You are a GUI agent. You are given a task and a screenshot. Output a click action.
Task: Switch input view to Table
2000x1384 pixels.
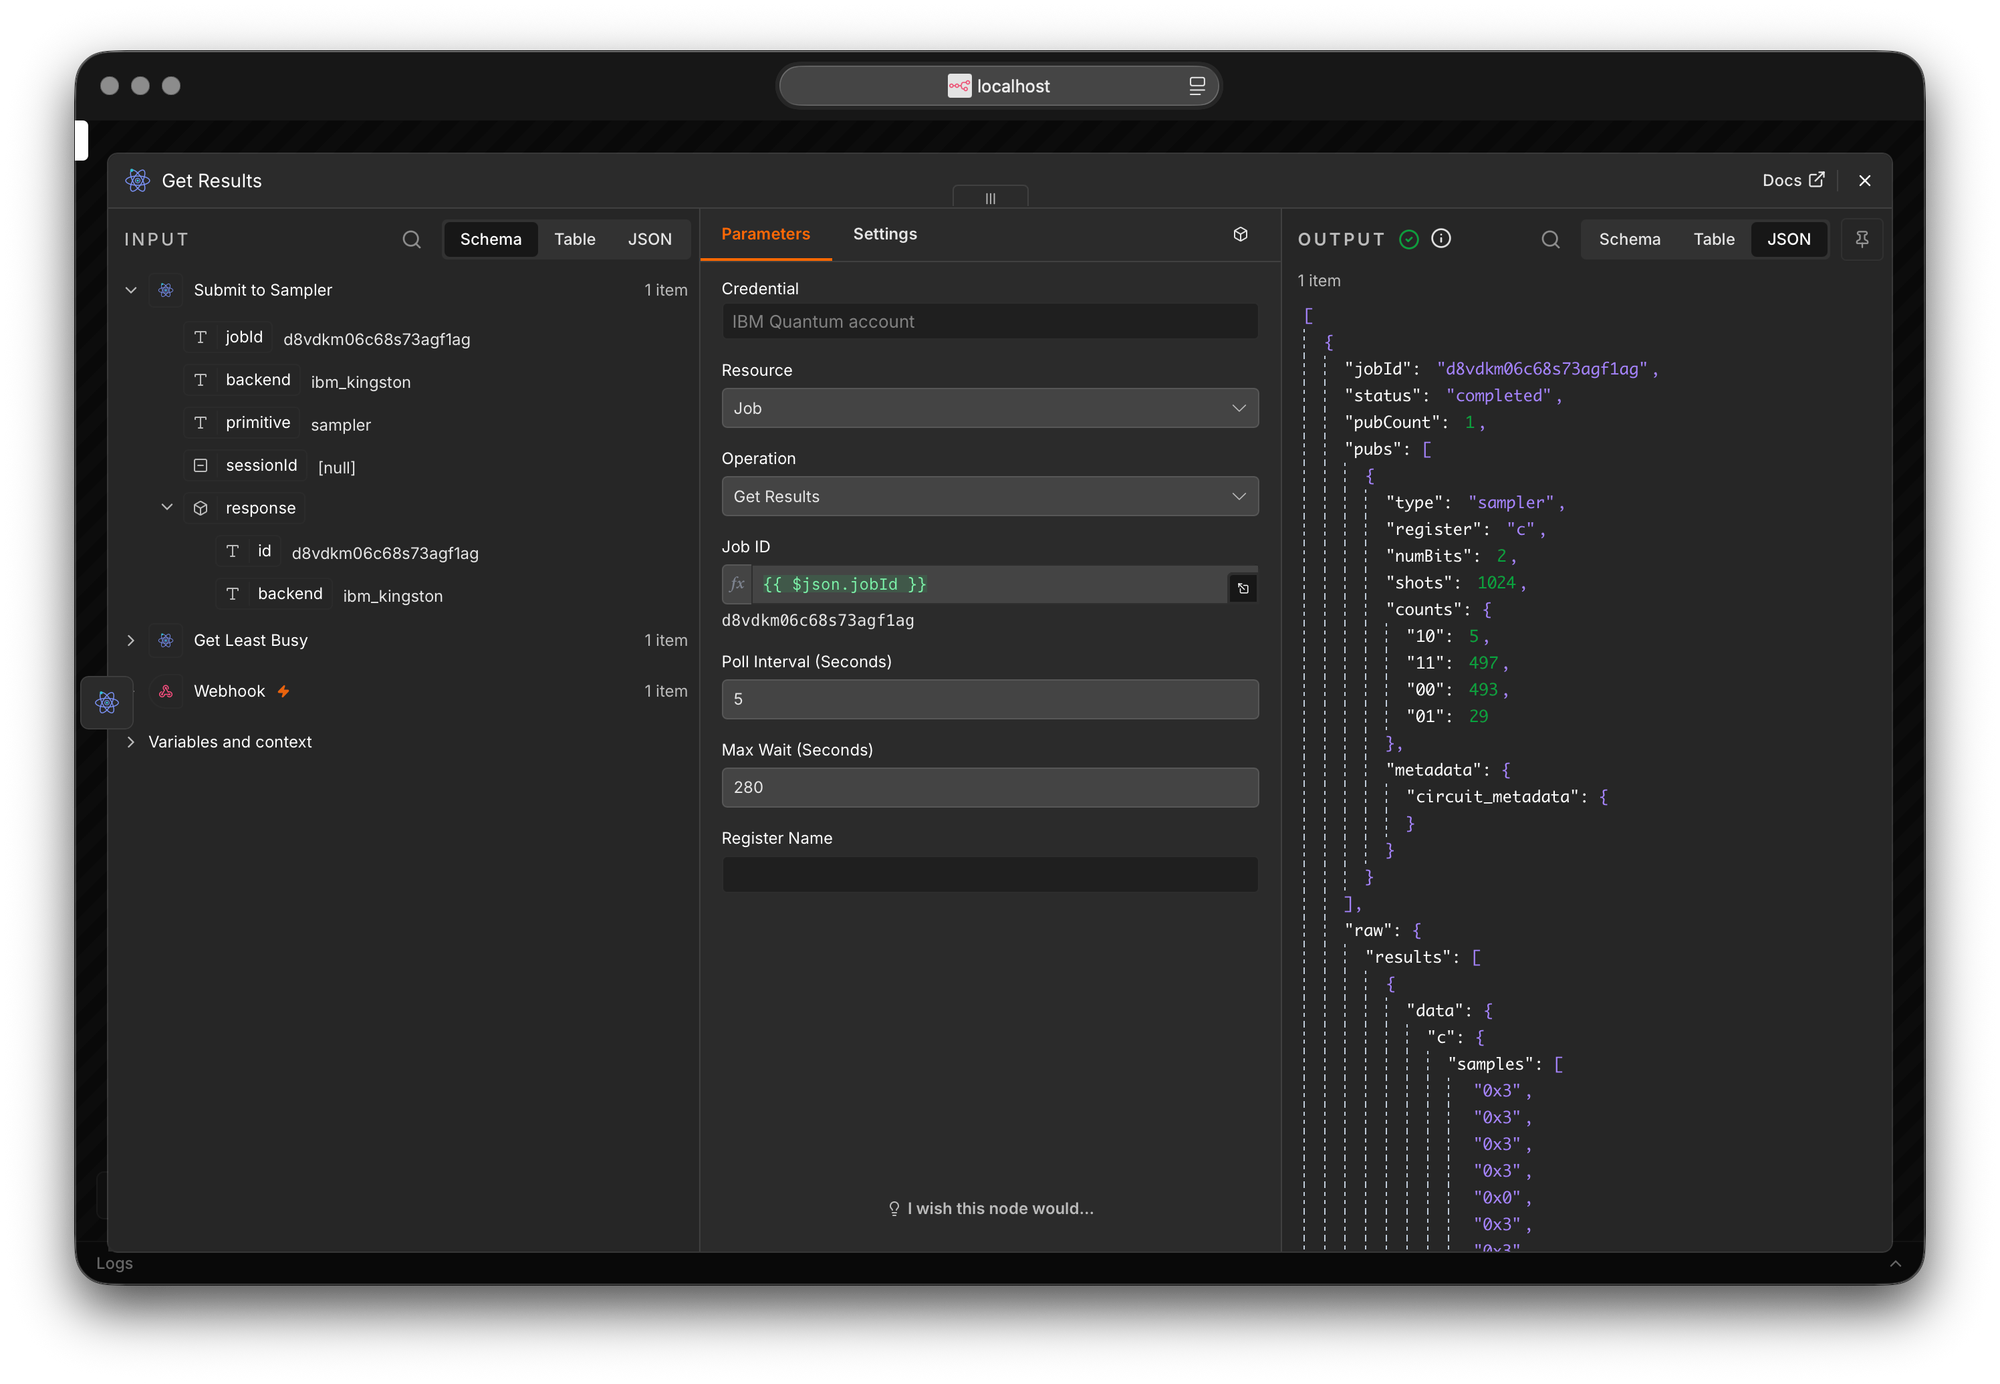[575, 239]
